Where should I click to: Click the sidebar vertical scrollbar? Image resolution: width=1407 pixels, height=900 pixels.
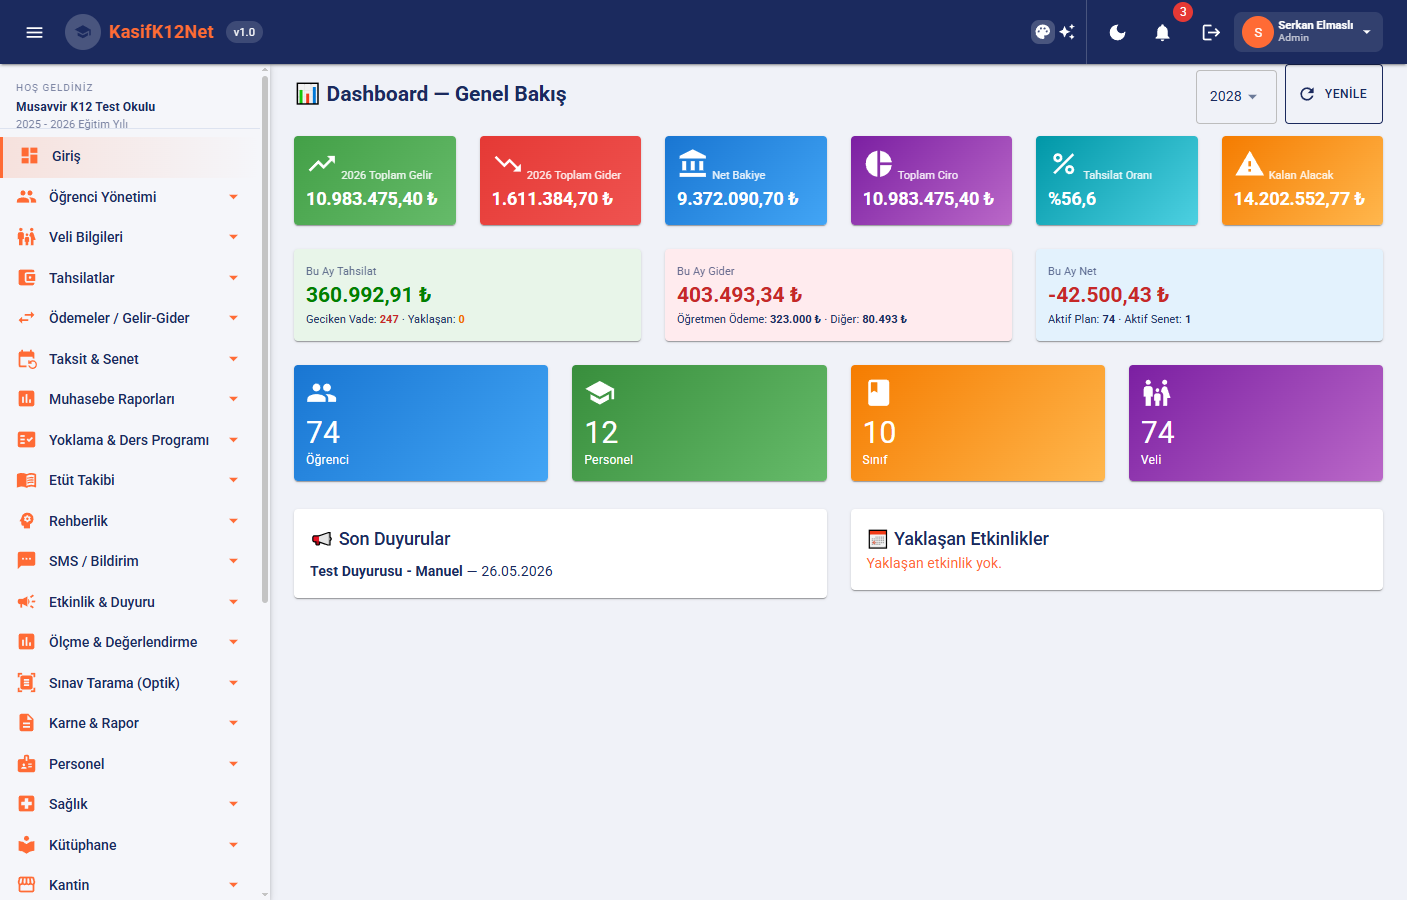coord(265,340)
